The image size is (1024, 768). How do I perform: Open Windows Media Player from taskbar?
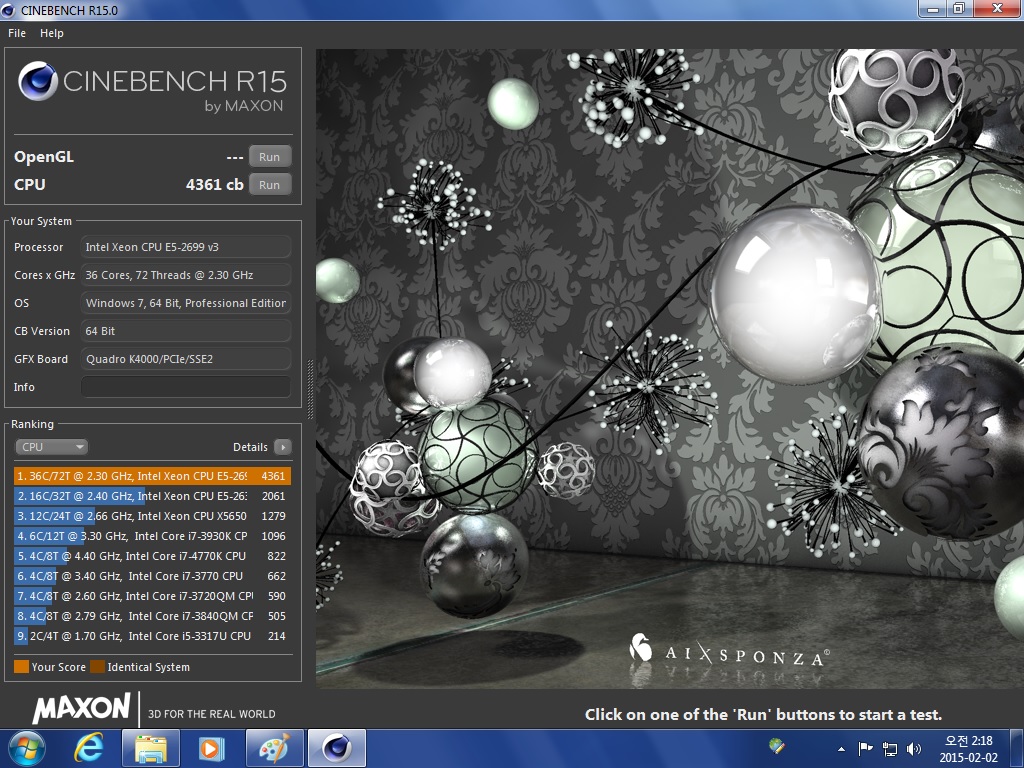coord(211,748)
